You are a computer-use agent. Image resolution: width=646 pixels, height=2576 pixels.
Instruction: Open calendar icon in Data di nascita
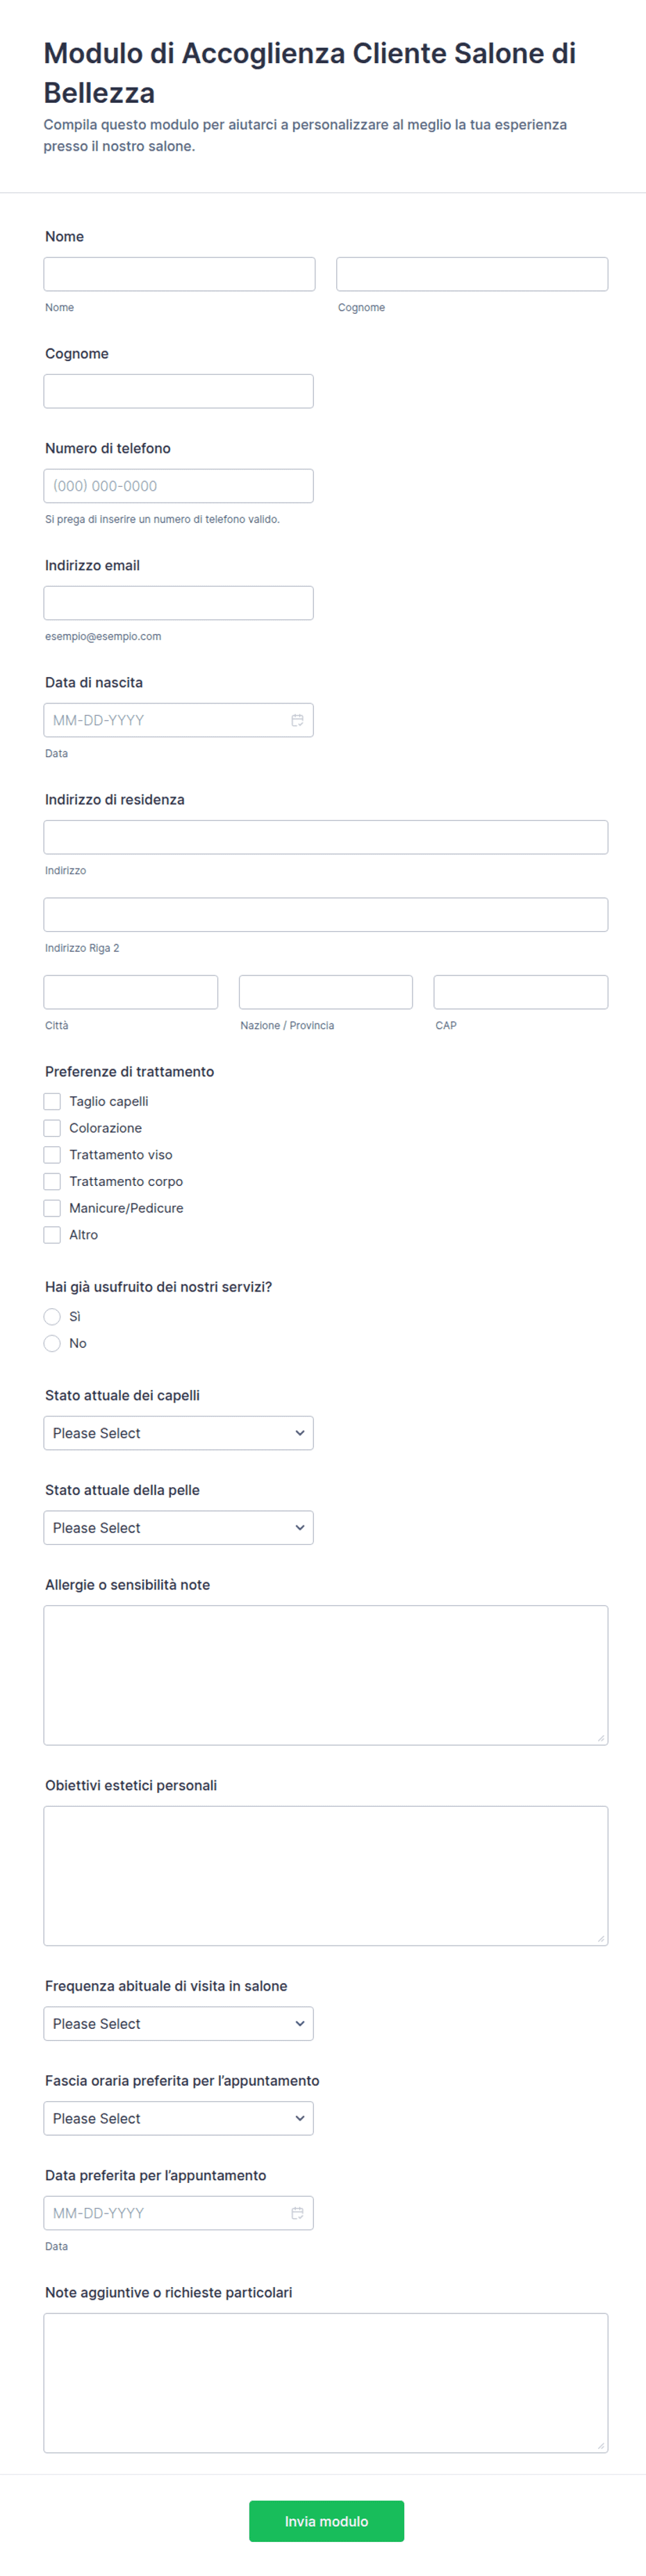pos(297,720)
